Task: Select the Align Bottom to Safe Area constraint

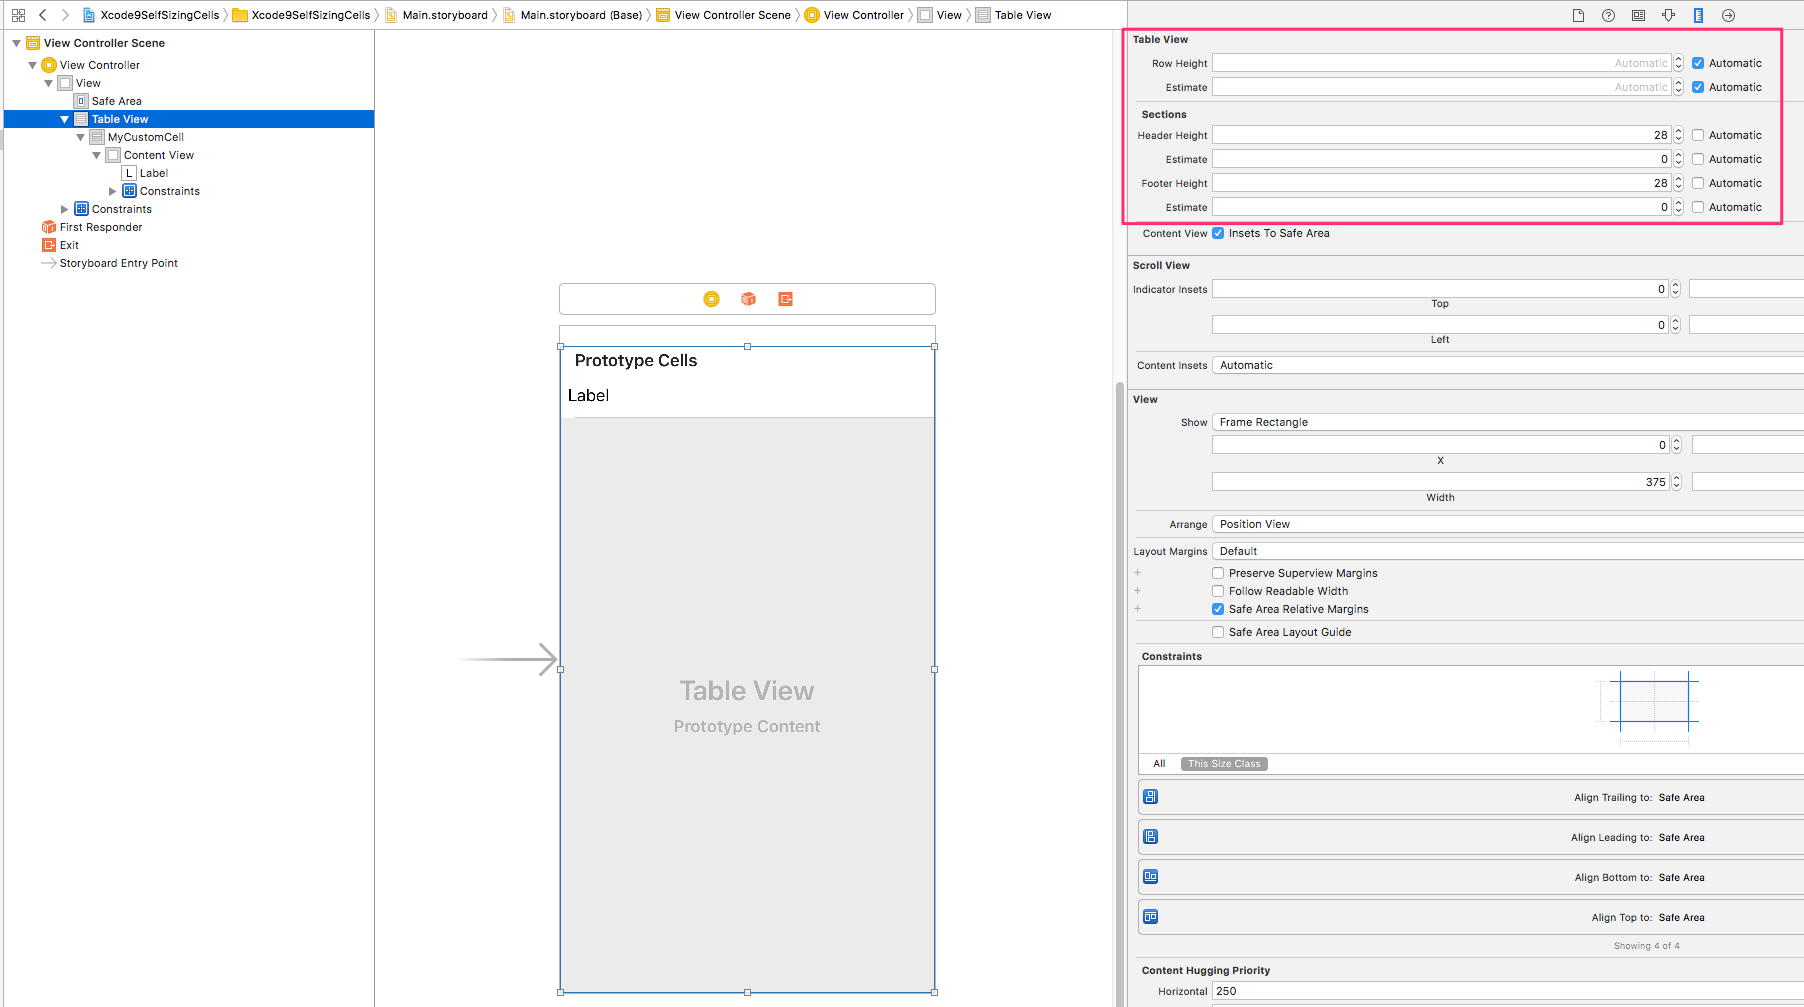Action: coord(1465,877)
